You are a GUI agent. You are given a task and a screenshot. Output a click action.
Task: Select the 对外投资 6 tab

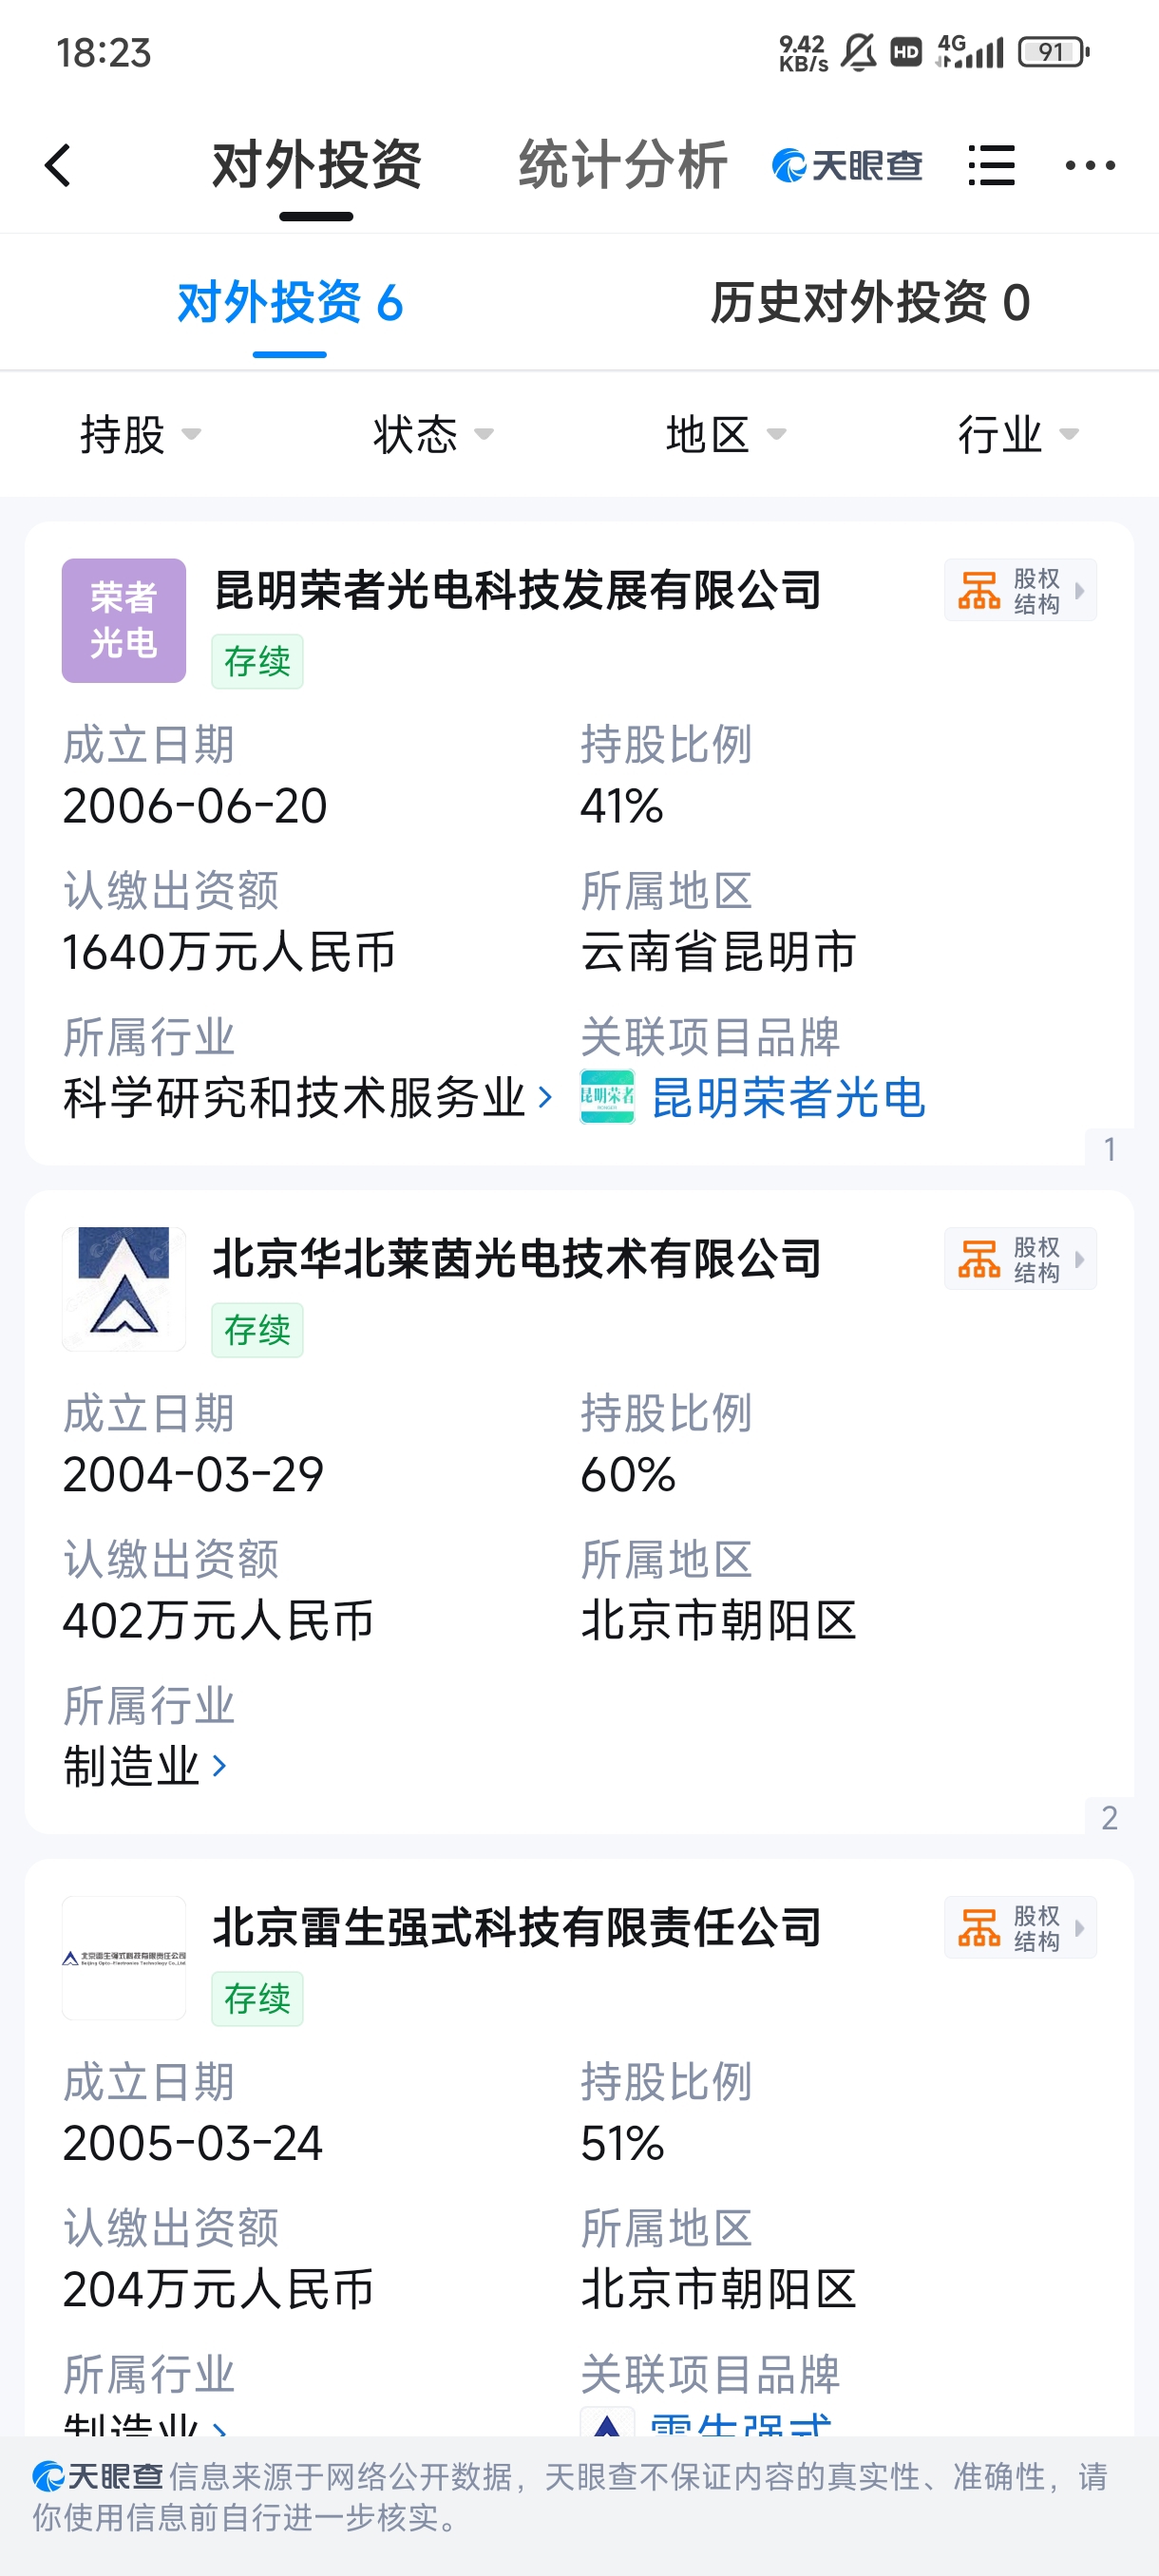pos(290,302)
